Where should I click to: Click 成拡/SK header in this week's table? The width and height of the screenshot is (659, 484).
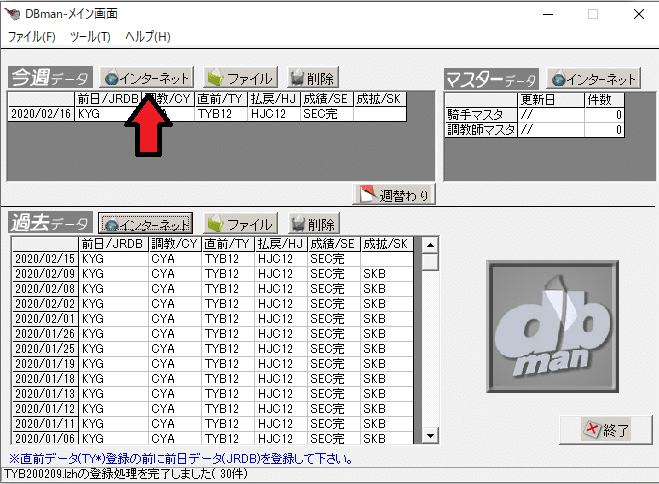(x=380, y=99)
